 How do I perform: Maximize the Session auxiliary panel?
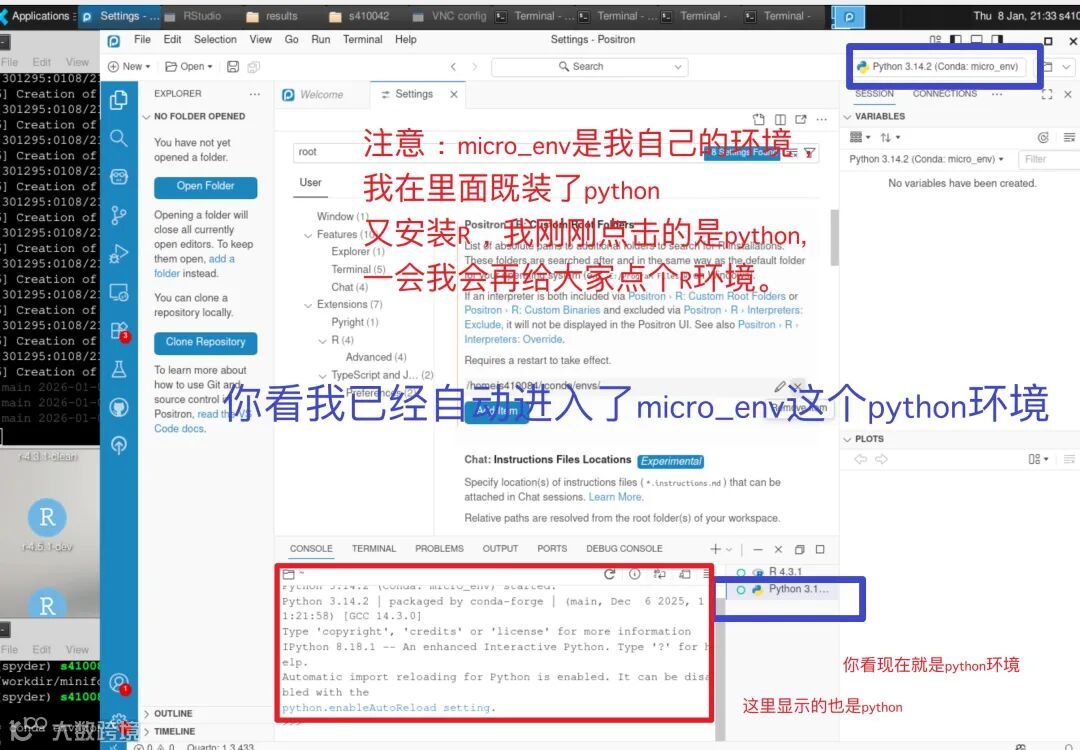point(1047,94)
